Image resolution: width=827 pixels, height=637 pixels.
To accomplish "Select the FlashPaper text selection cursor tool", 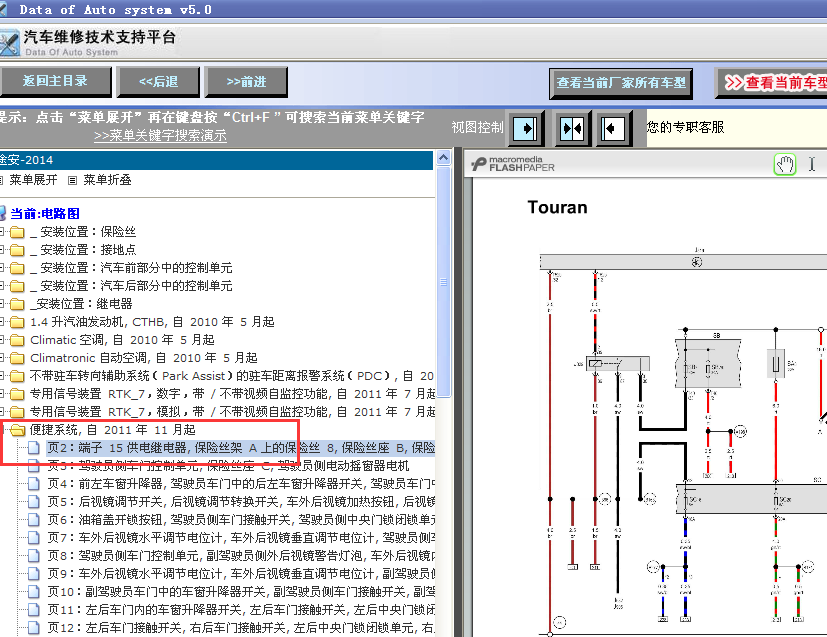I will click(812, 165).
